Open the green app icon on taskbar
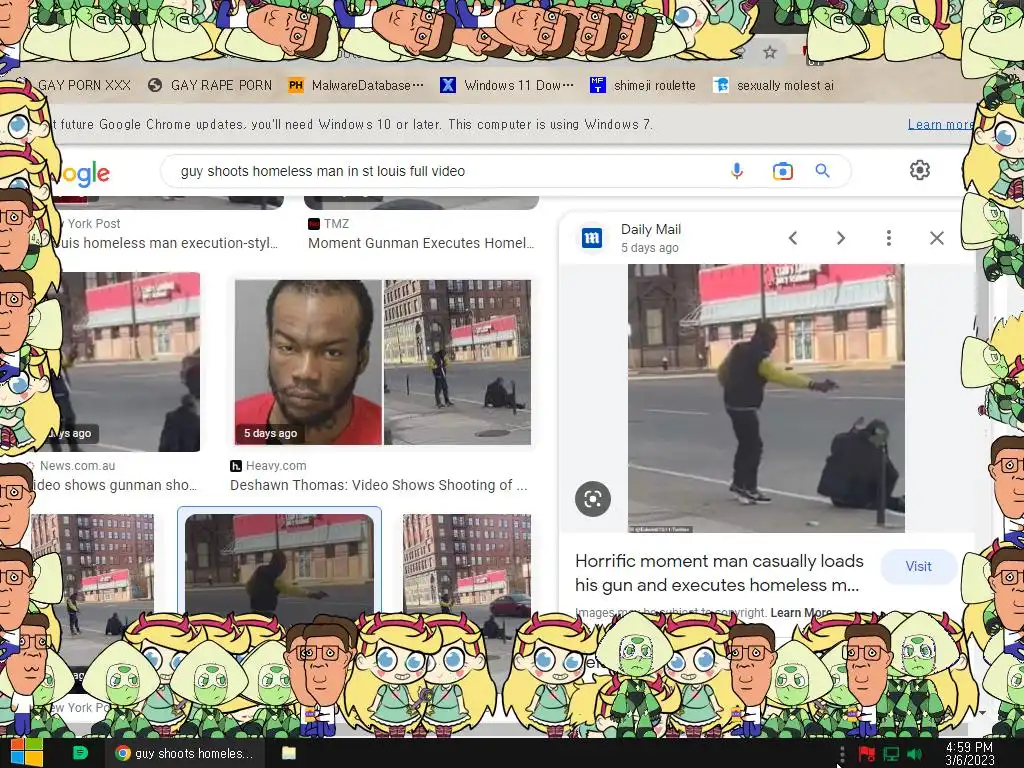 click(x=80, y=753)
